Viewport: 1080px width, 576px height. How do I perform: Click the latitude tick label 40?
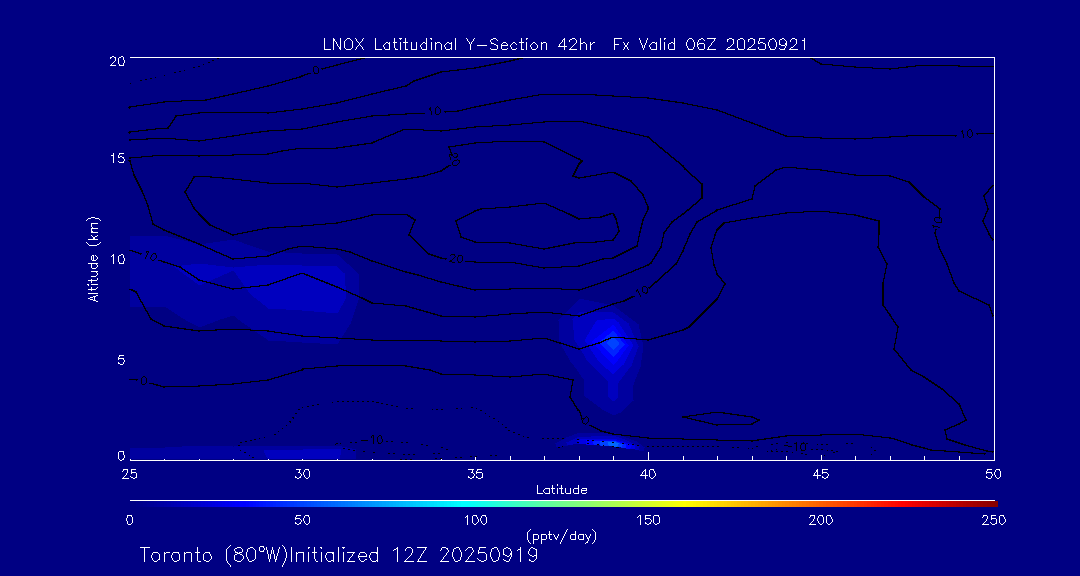tap(647, 474)
